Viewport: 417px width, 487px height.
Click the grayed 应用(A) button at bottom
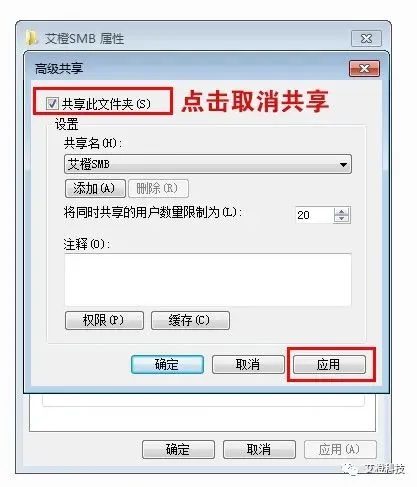pyautogui.click(x=340, y=449)
